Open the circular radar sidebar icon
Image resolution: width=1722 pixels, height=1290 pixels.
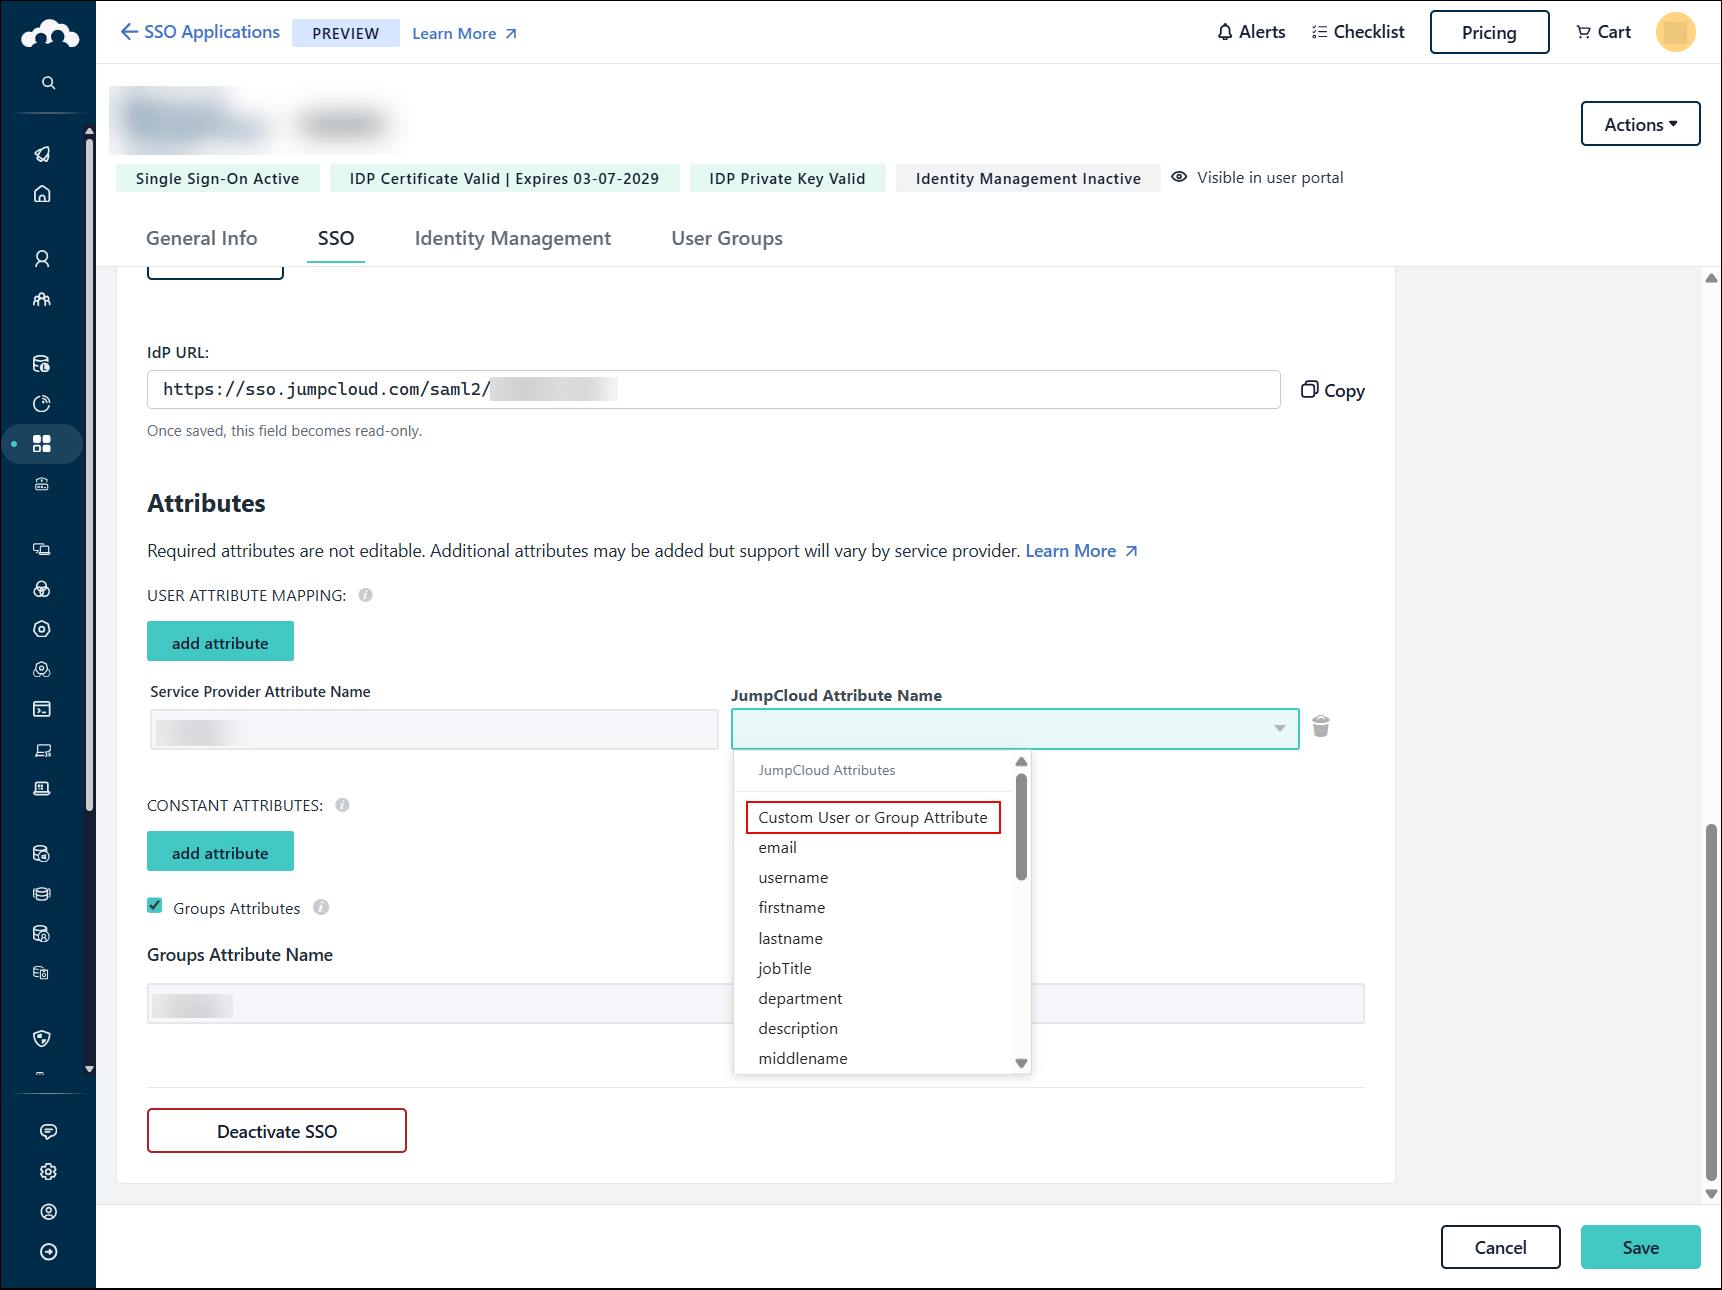coord(42,404)
